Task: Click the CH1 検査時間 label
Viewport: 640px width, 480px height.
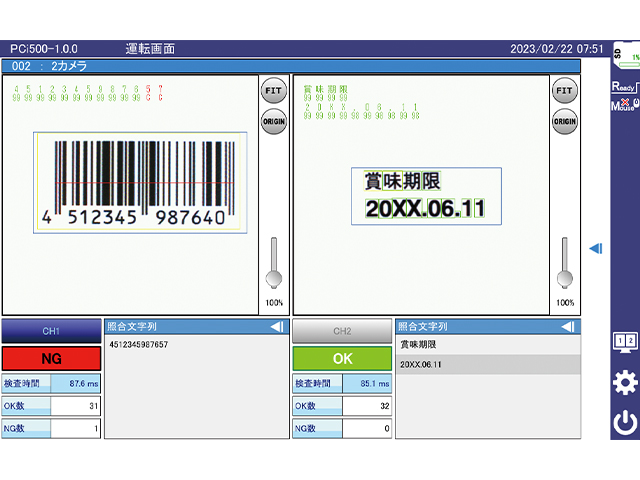Action: (x=26, y=384)
